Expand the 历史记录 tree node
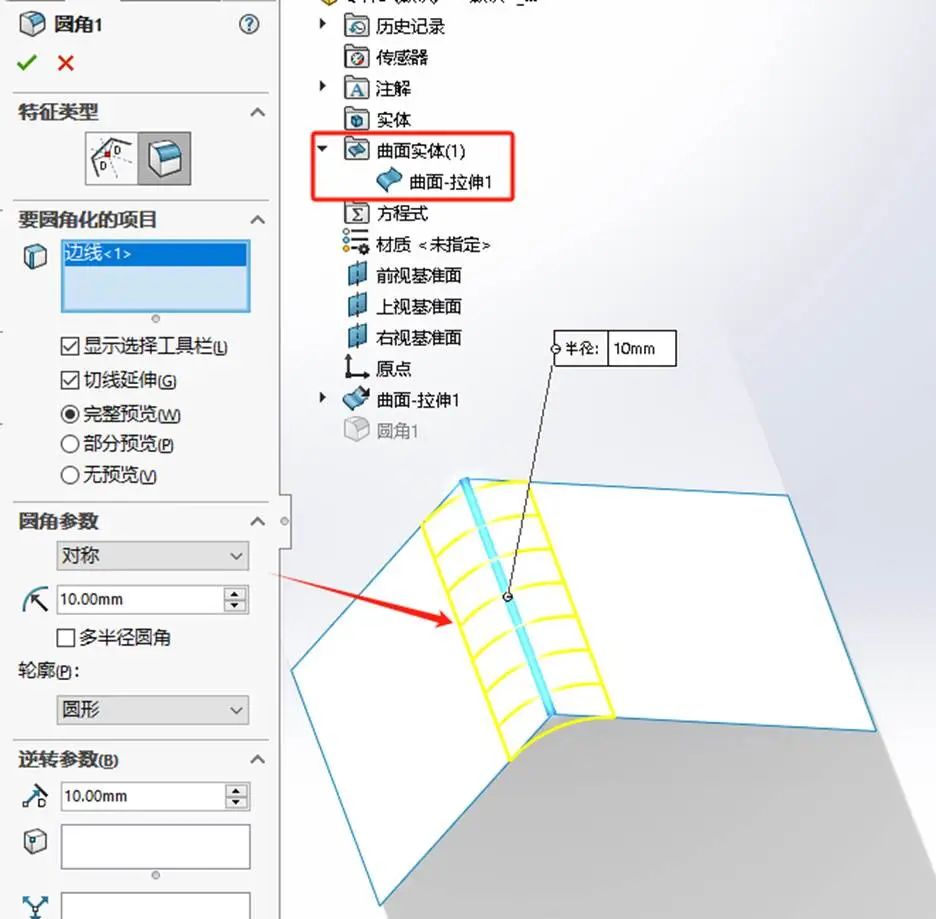The height and width of the screenshot is (919, 936). (x=322, y=24)
